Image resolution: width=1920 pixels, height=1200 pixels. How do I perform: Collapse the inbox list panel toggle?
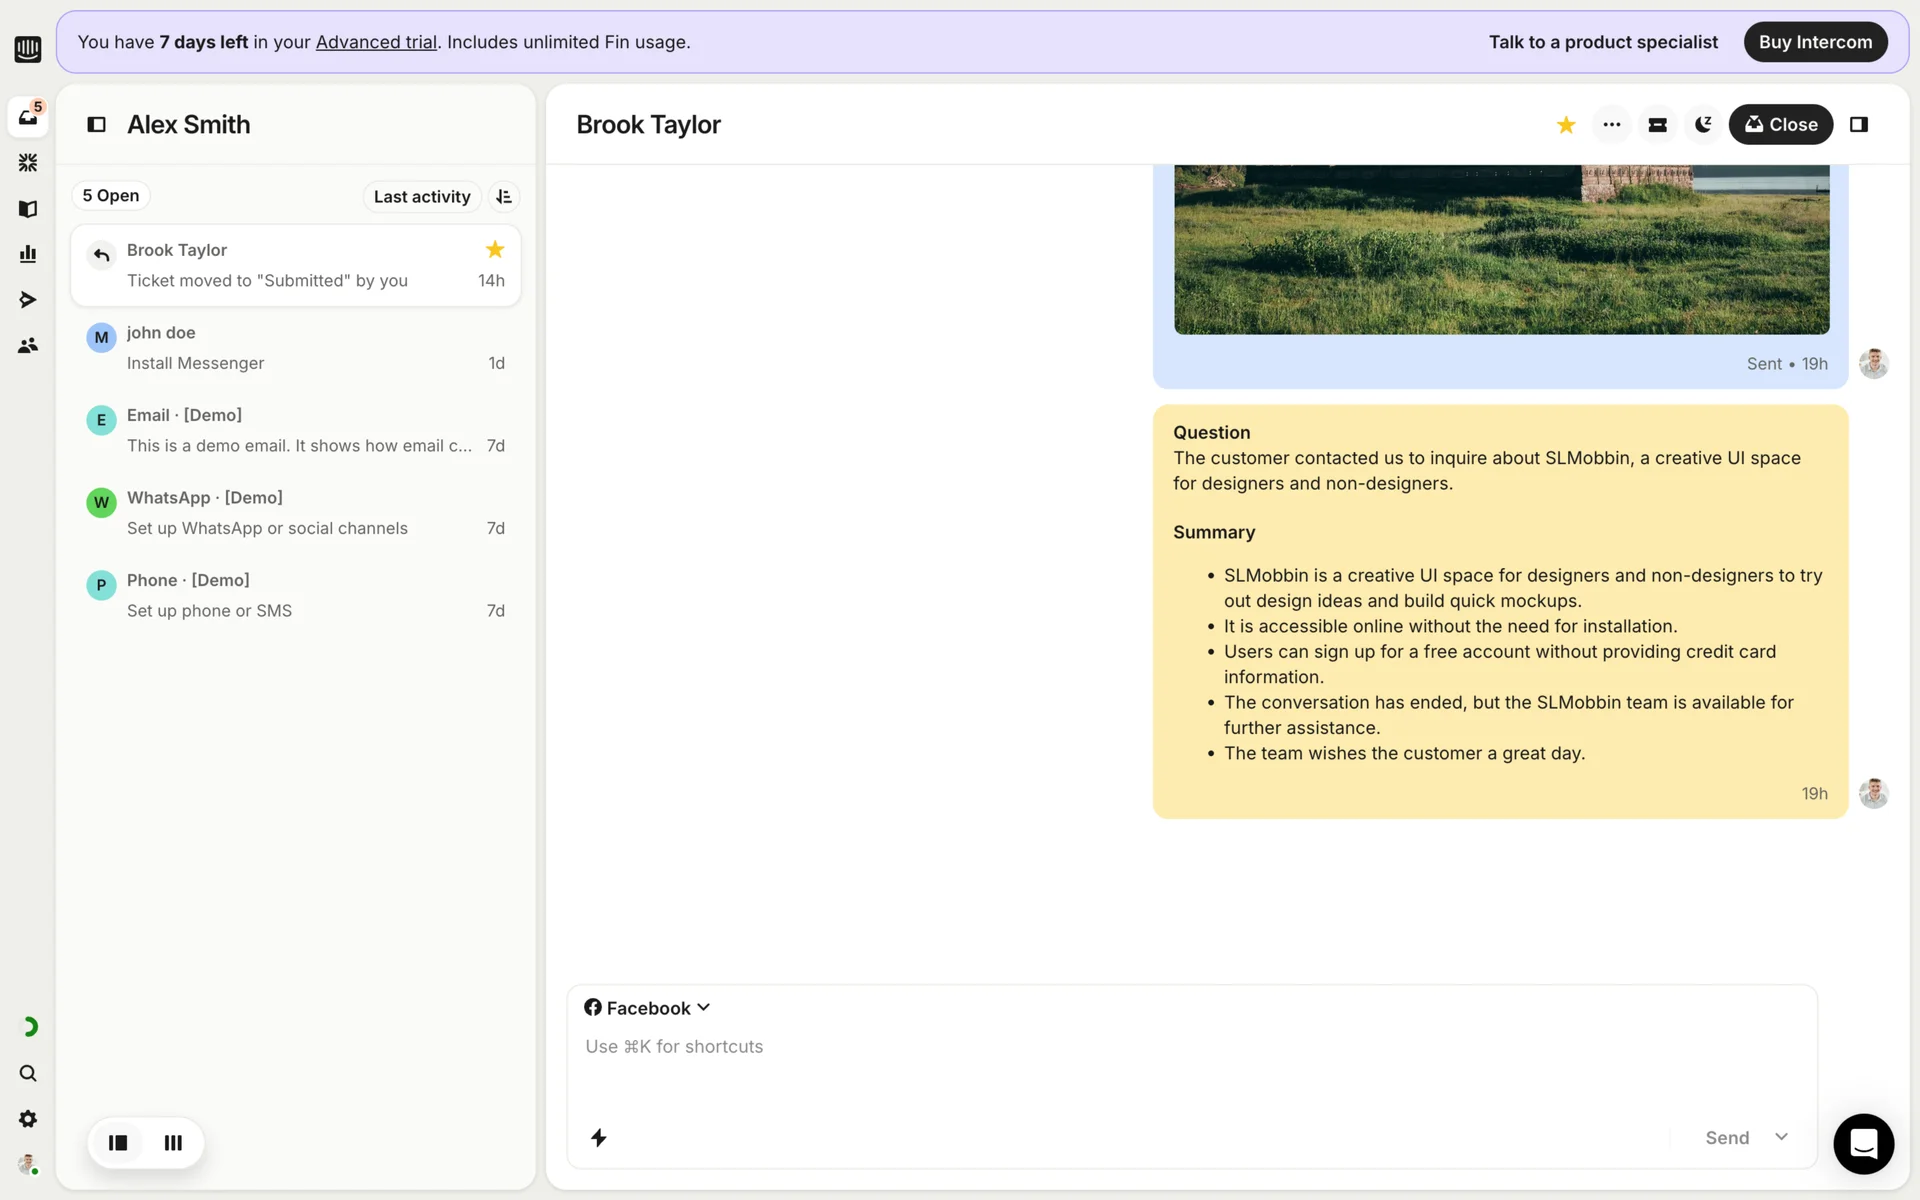(97, 124)
